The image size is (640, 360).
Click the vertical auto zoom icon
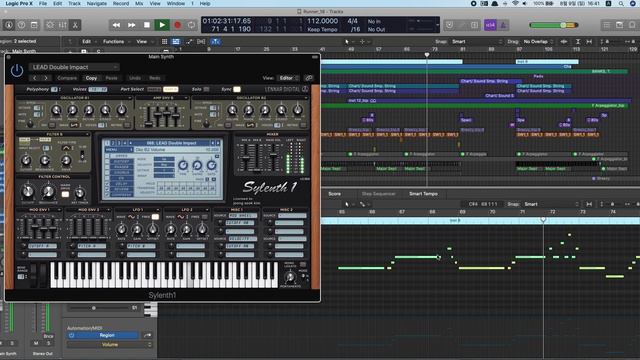(x=578, y=41)
